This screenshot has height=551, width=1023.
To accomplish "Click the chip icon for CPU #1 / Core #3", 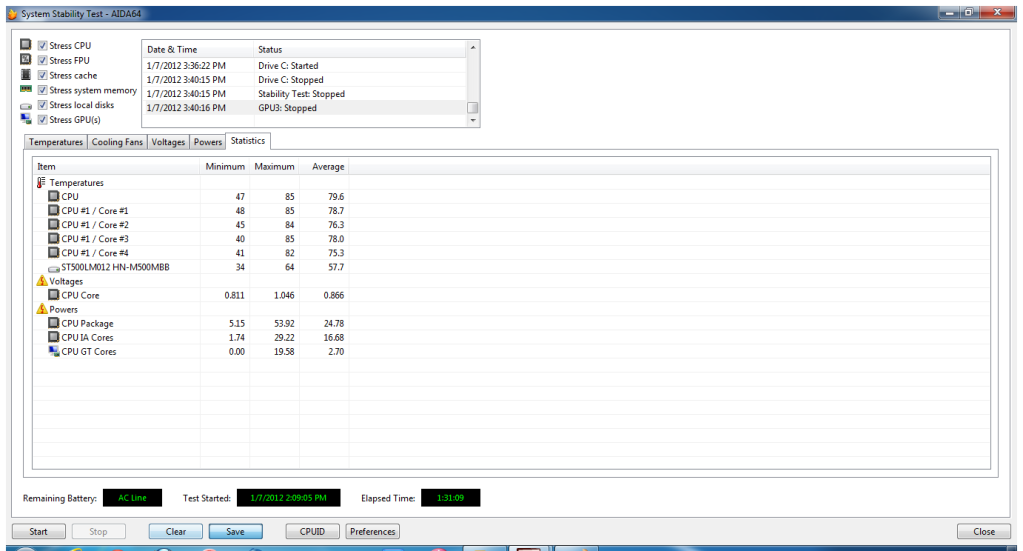I will [53, 238].
